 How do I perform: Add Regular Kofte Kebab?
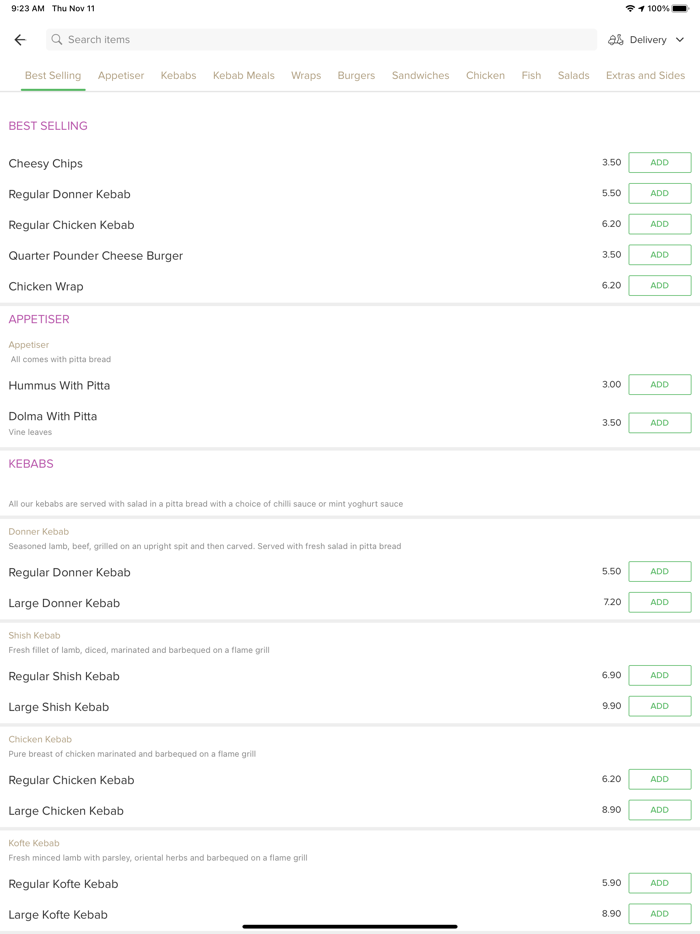tap(659, 884)
